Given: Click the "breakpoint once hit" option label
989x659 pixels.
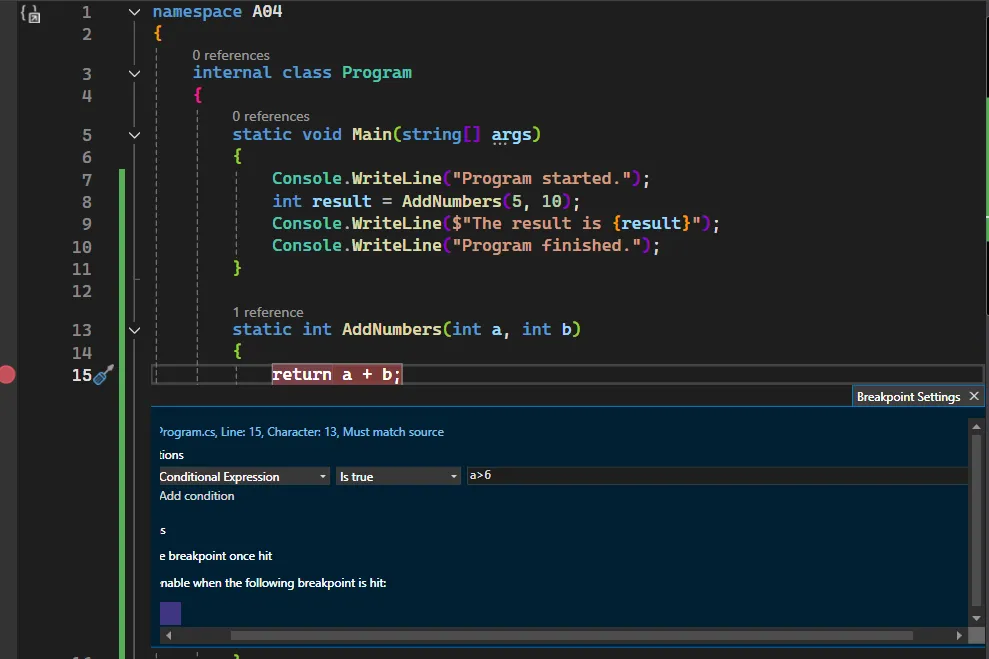Looking at the screenshot, I should point(216,556).
